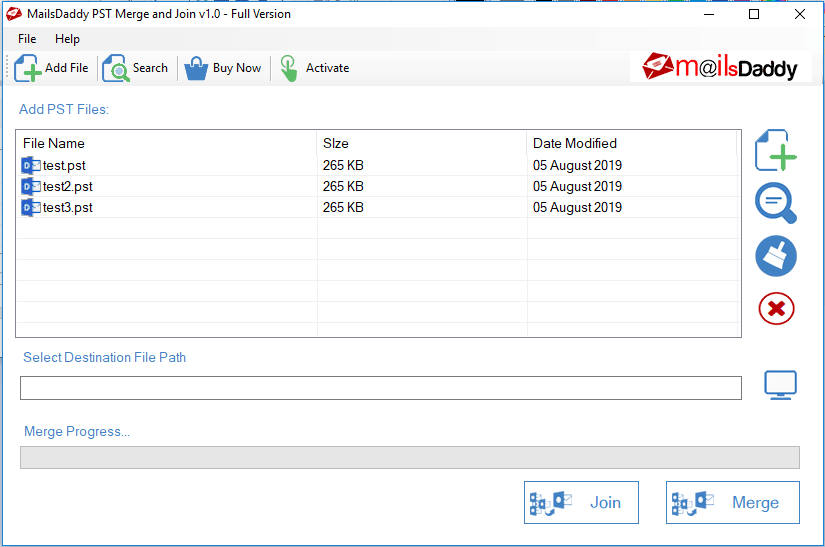Maximize the MailsDaddy window

click(x=754, y=14)
